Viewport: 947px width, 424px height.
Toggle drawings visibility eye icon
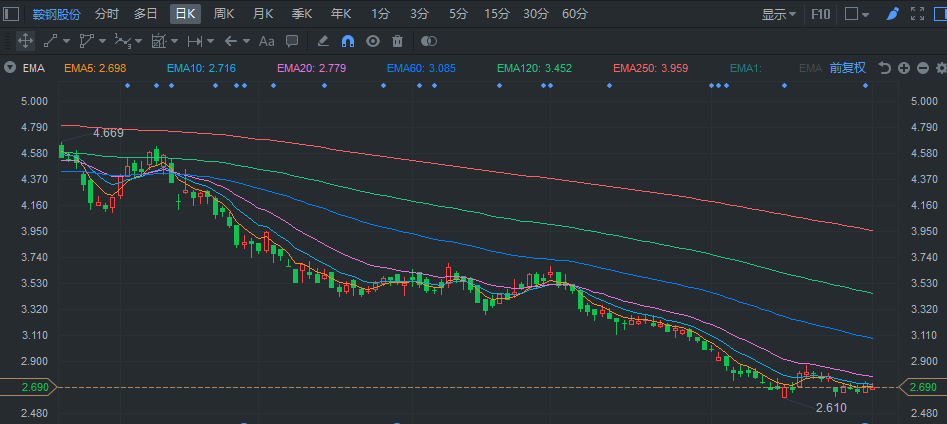(x=373, y=41)
